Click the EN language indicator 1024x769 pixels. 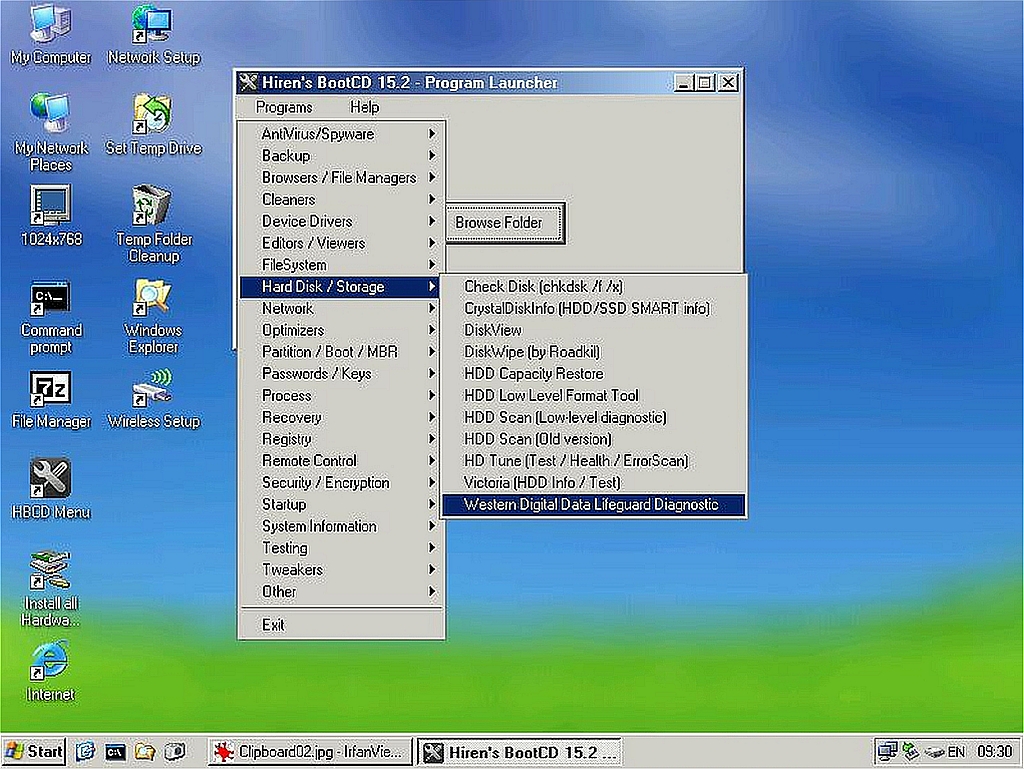click(956, 752)
